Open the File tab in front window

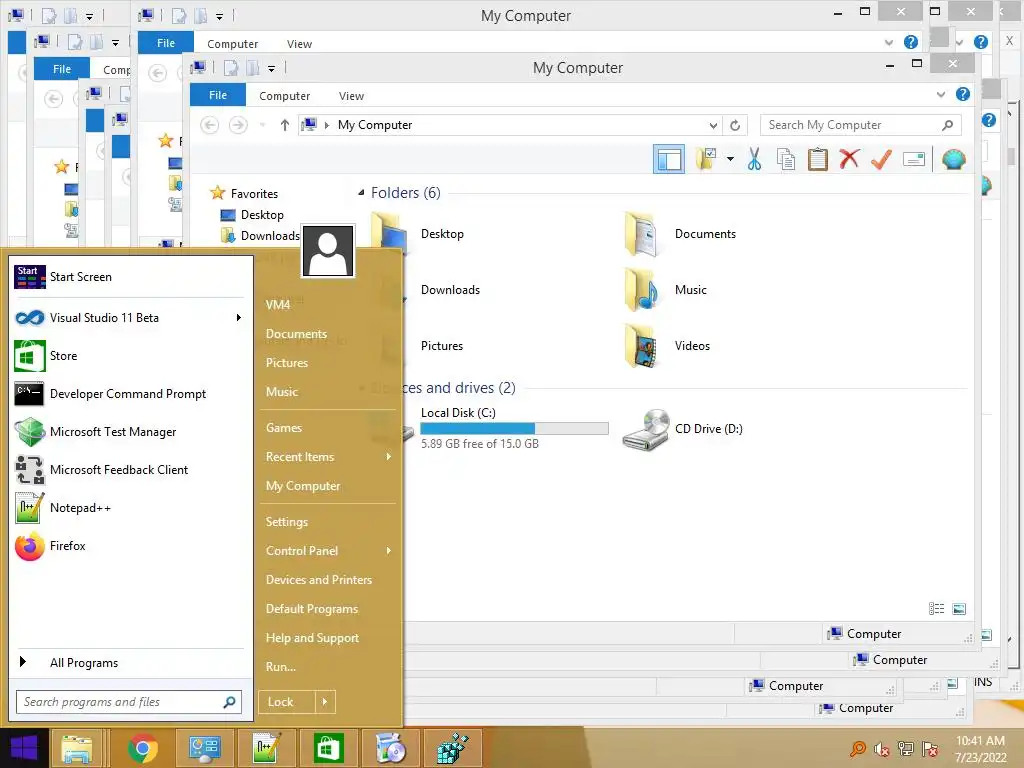click(x=217, y=95)
